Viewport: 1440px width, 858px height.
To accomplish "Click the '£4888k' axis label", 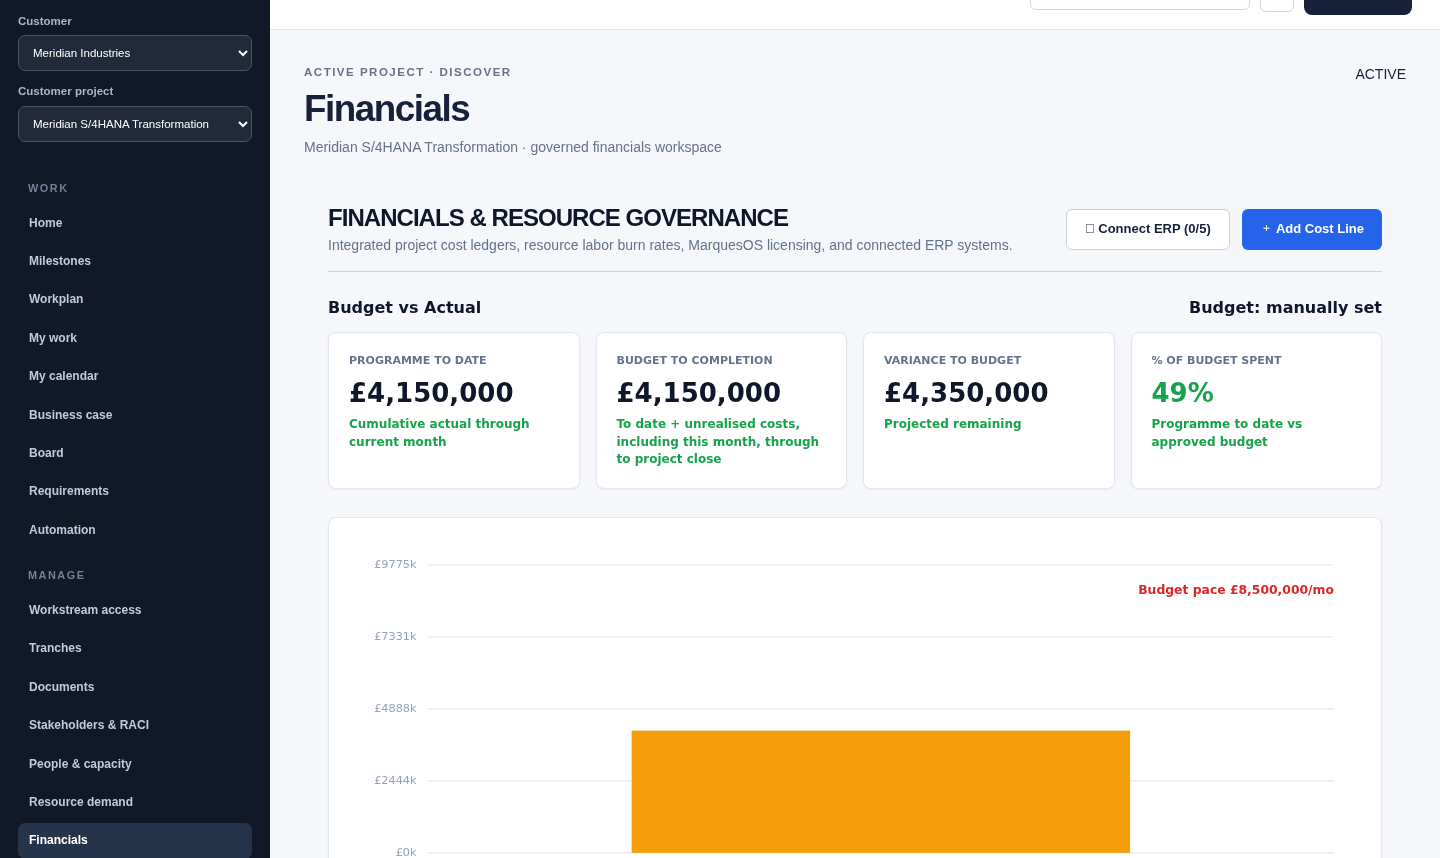I will tap(395, 709).
